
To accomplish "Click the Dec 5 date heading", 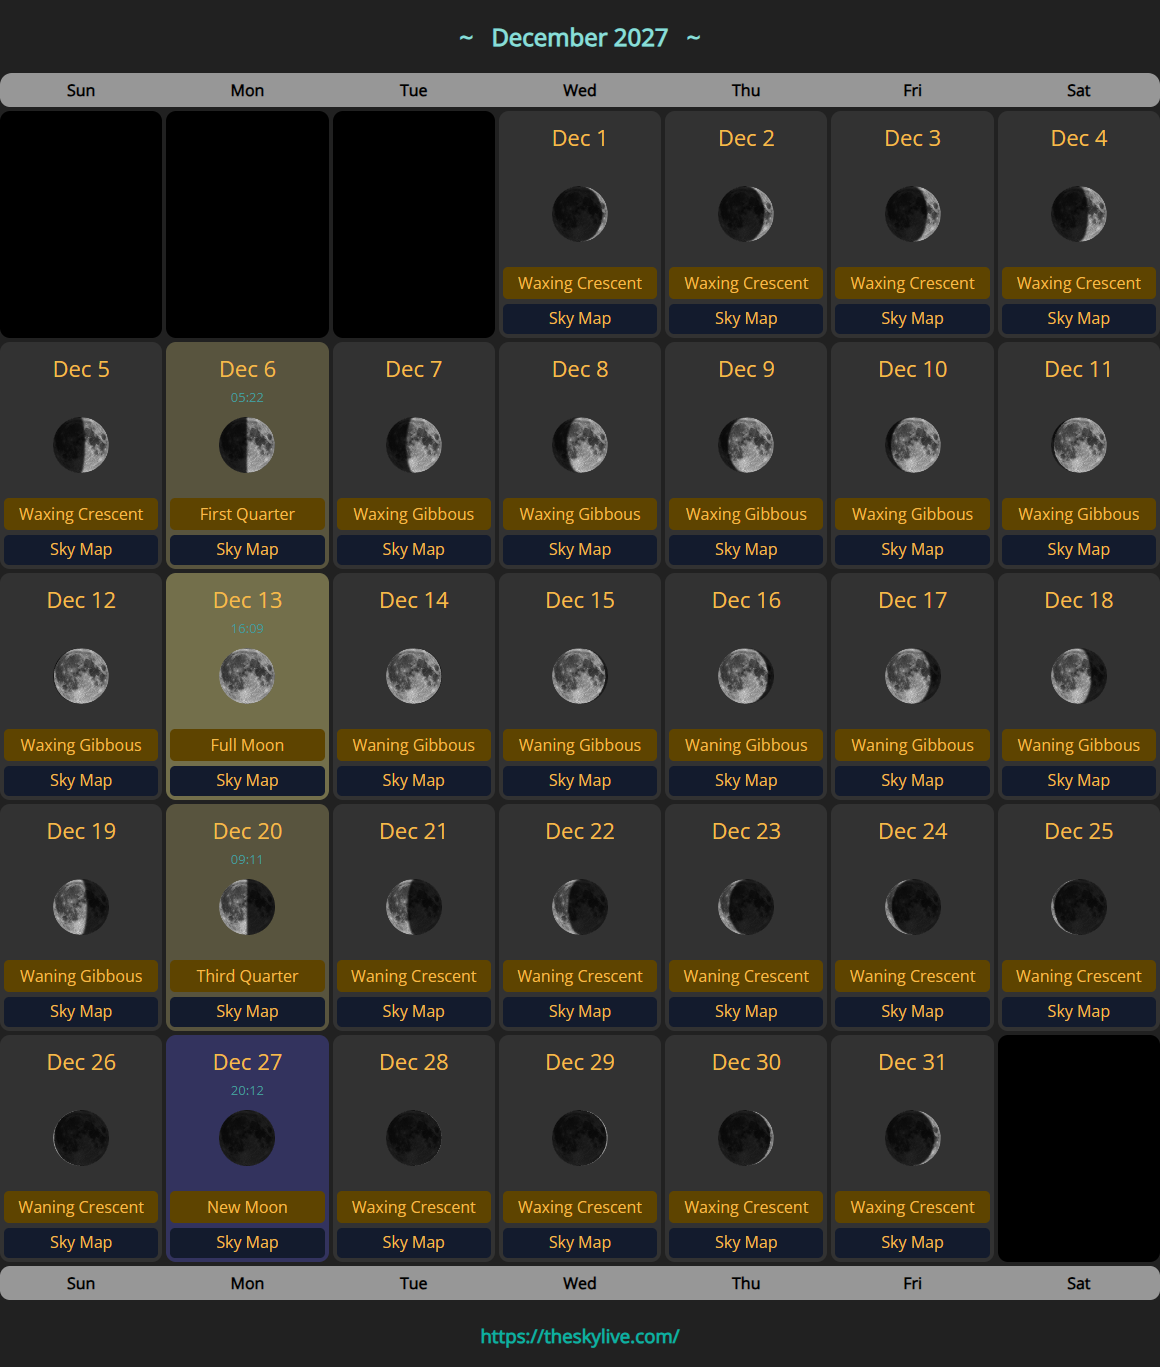I will 81,369.
